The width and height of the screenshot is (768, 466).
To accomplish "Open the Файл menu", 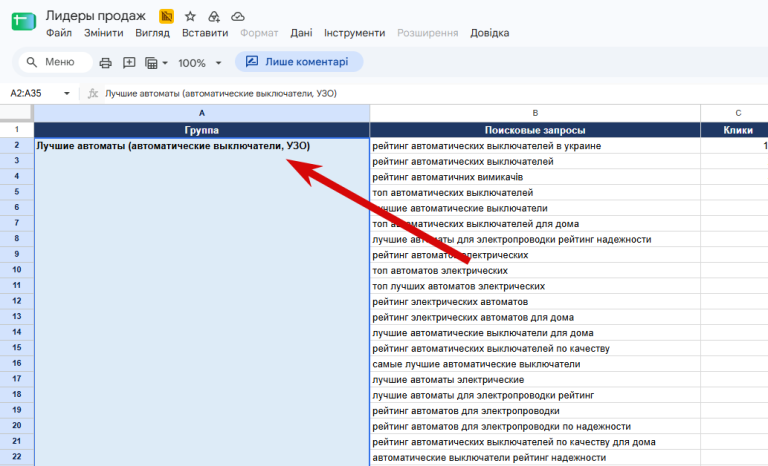I will click(59, 33).
